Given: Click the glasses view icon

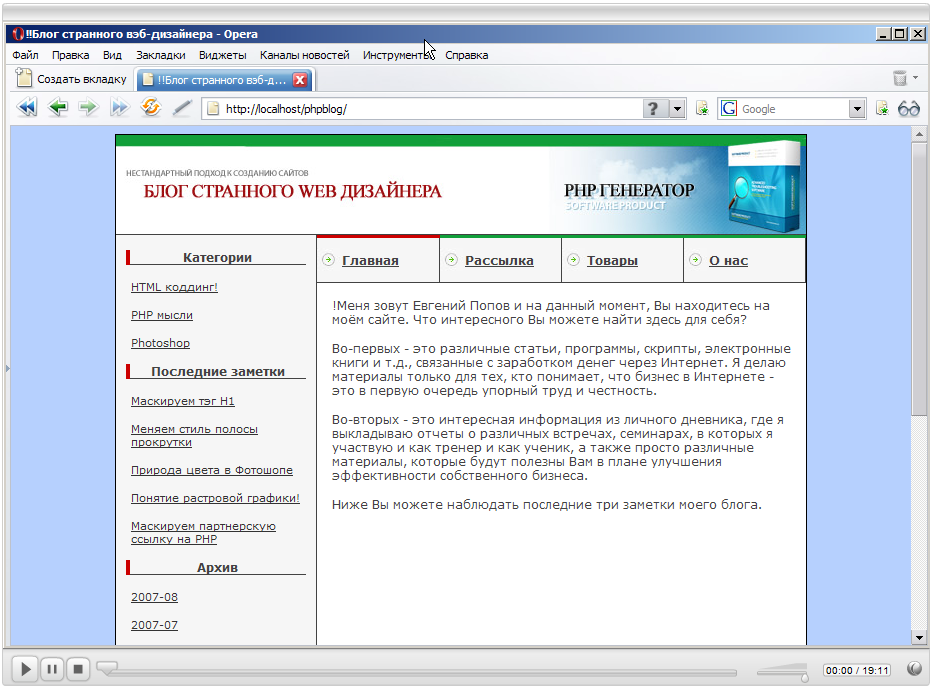Looking at the screenshot, I should pyautogui.click(x=909, y=109).
